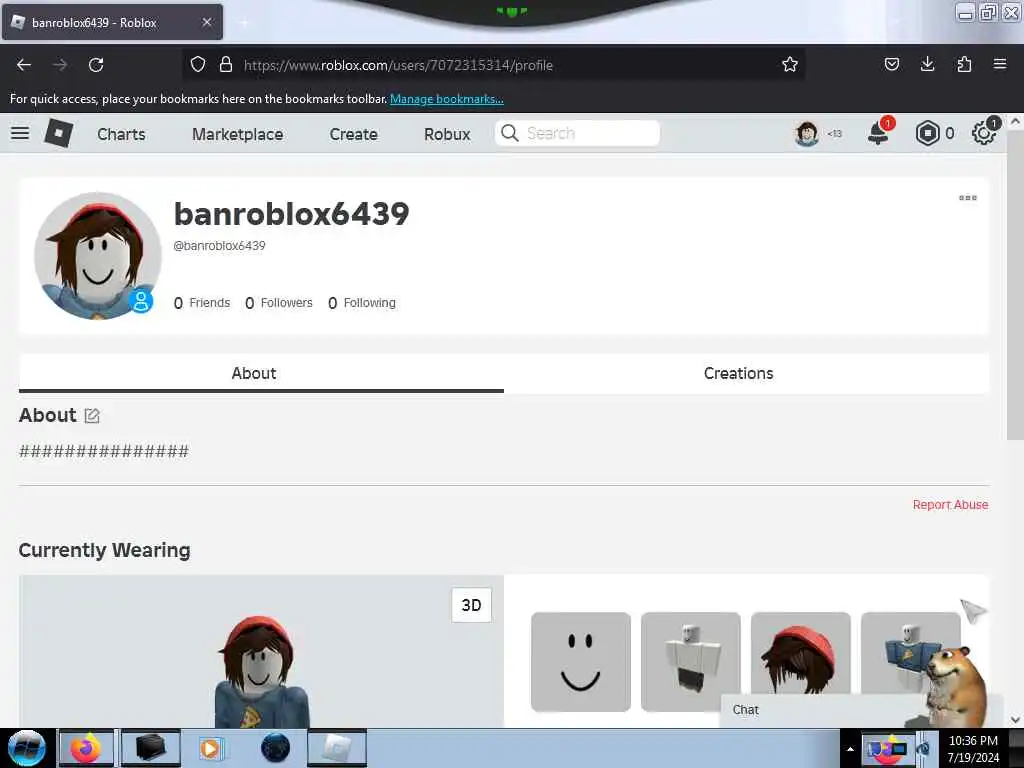1024x768 pixels.
Task: Open the Manage bookmarks link
Action: pyautogui.click(x=447, y=99)
